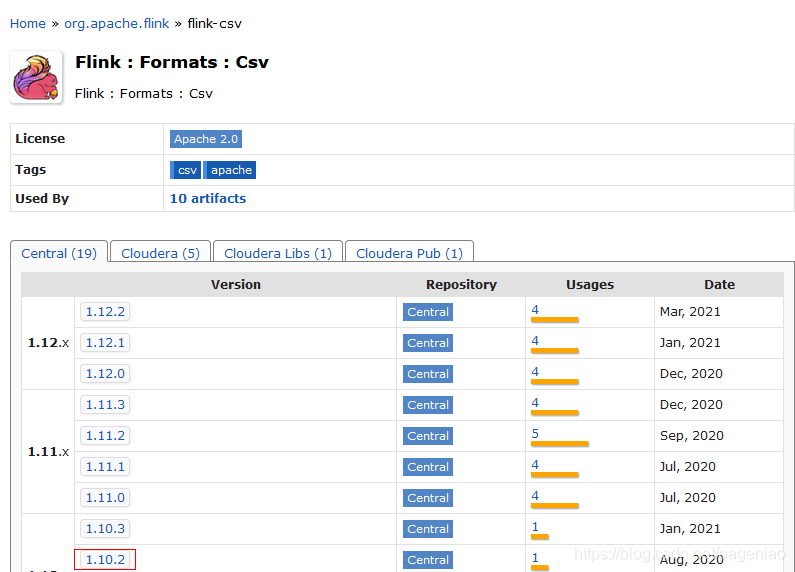The image size is (795, 572).
Task: Click the 1.12.x version group label
Action: tap(48, 343)
